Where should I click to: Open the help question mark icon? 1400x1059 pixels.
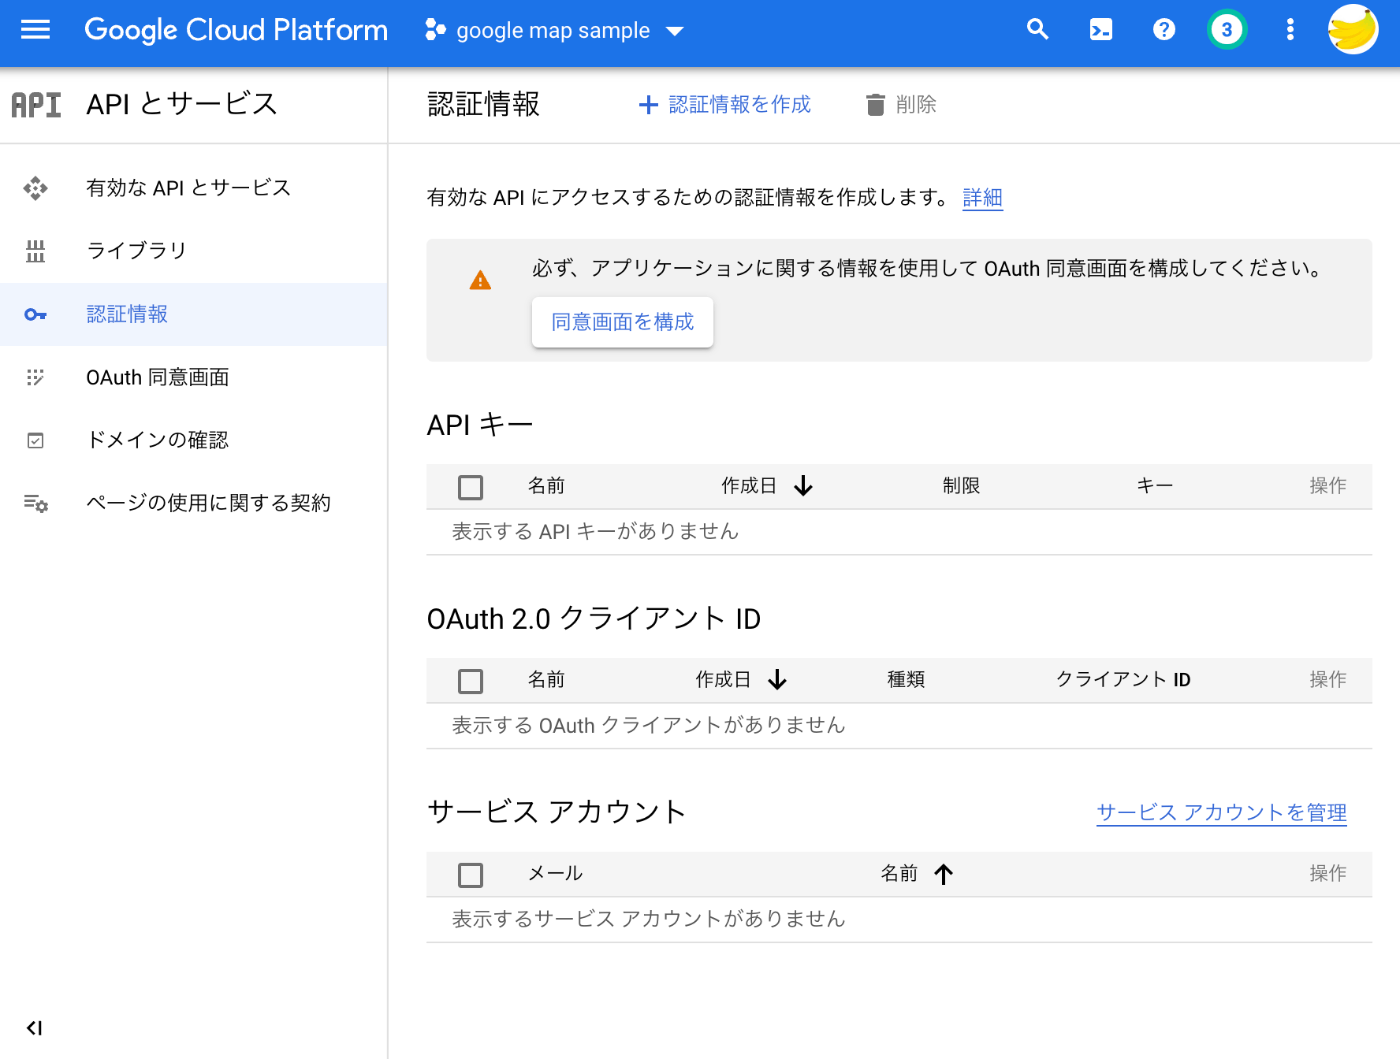coord(1164,30)
